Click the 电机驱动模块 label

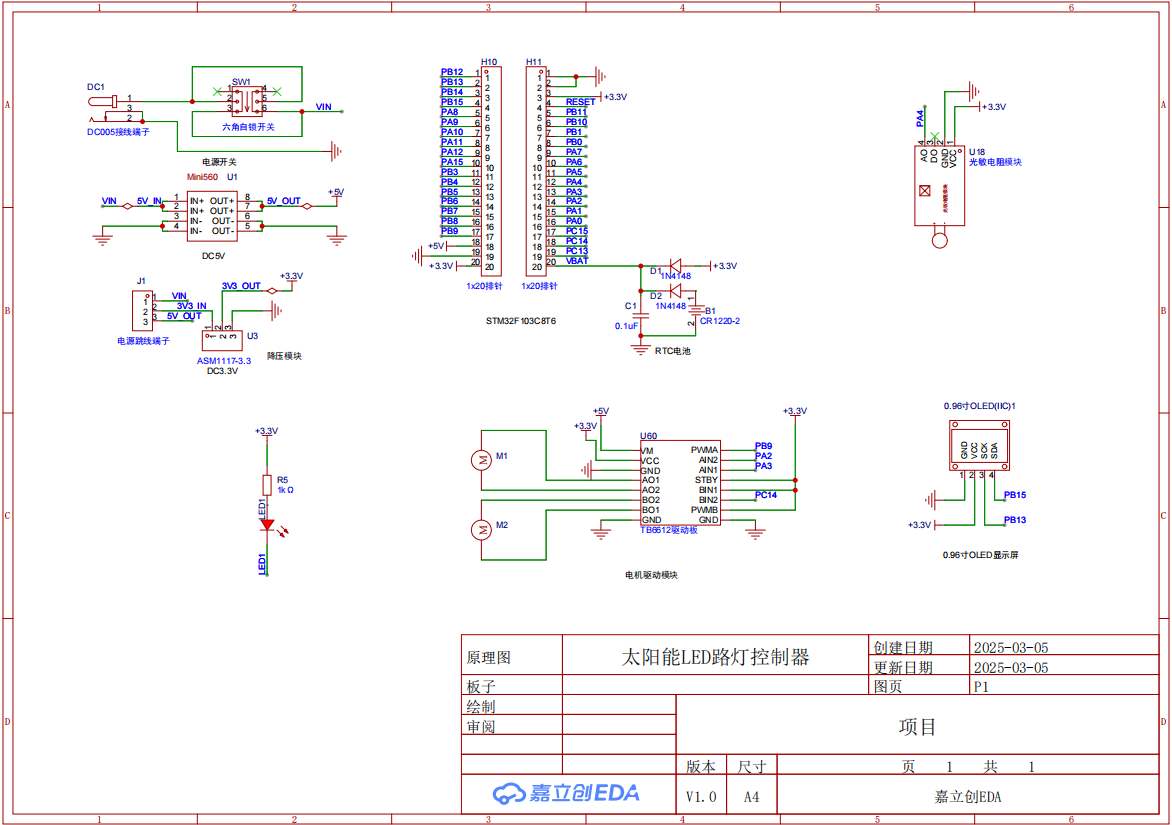(651, 575)
